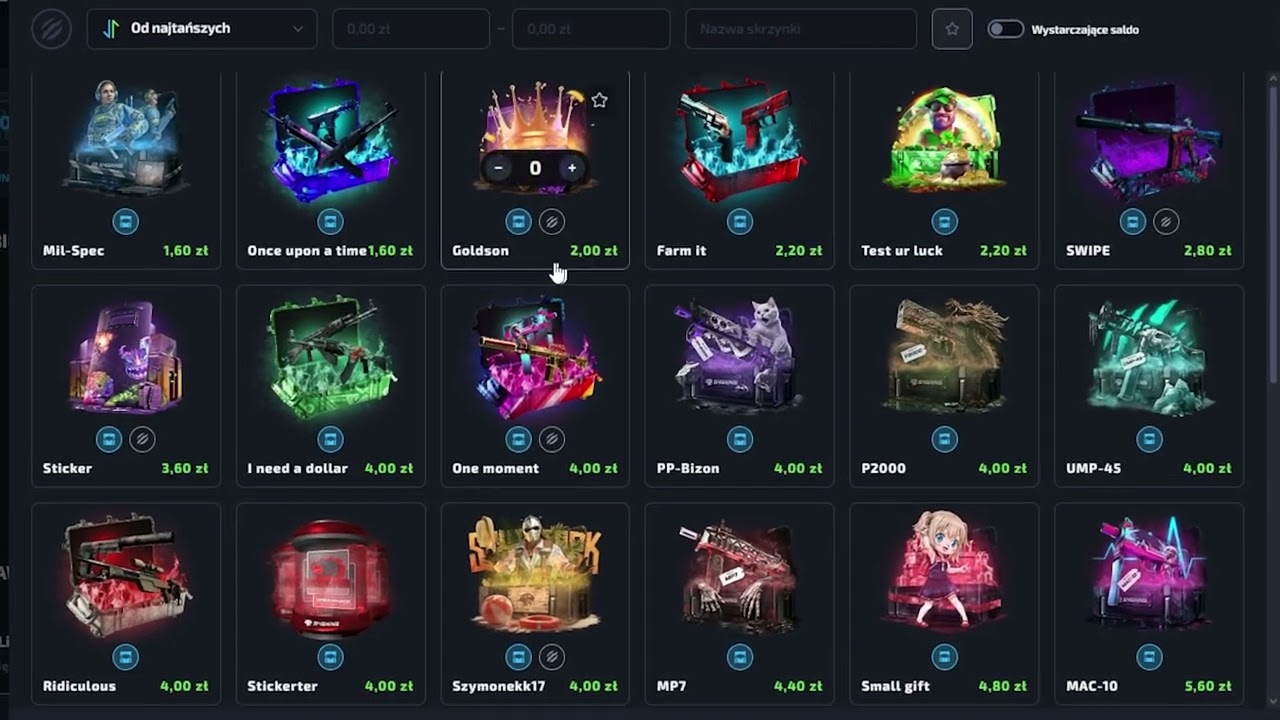The height and width of the screenshot is (720, 1280).
Task: Click the sort dropdown chevron arrow
Action: (x=298, y=29)
